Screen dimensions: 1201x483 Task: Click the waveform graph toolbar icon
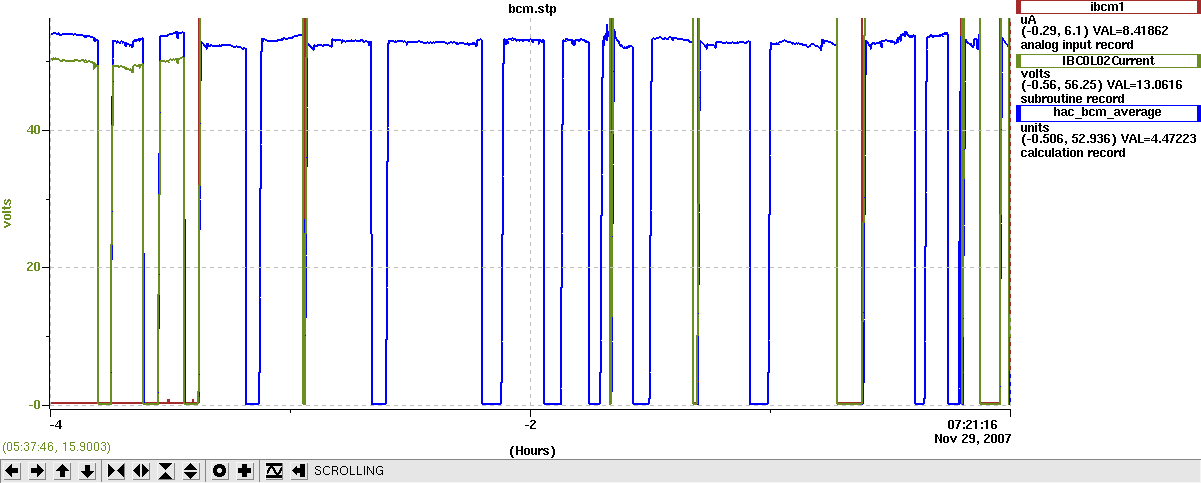click(274, 470)
